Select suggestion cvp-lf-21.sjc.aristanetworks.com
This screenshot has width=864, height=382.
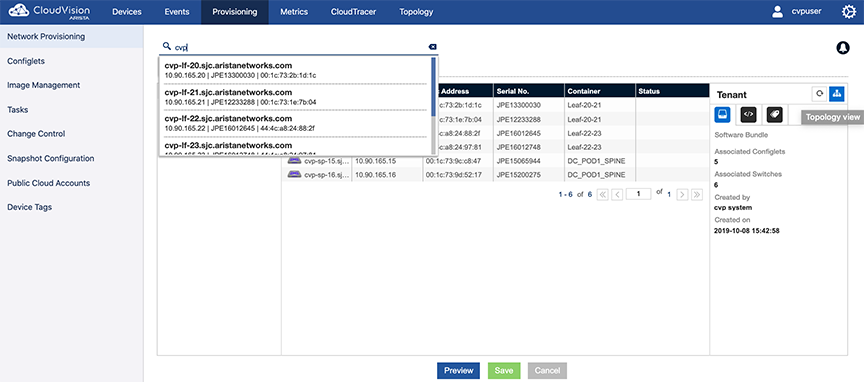tap(295, 97)
